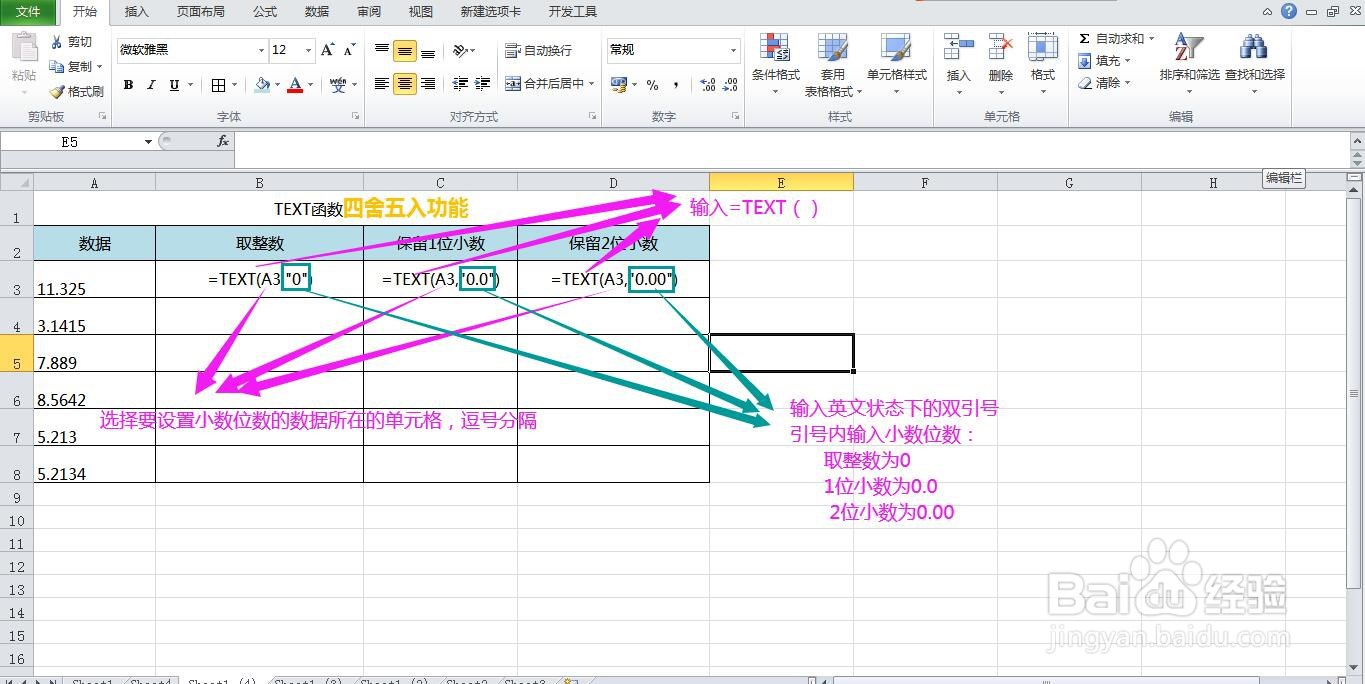Viewport: 1365px width, 684px height.
Task: Click the decrease indent icon
Action: [460, 84]
